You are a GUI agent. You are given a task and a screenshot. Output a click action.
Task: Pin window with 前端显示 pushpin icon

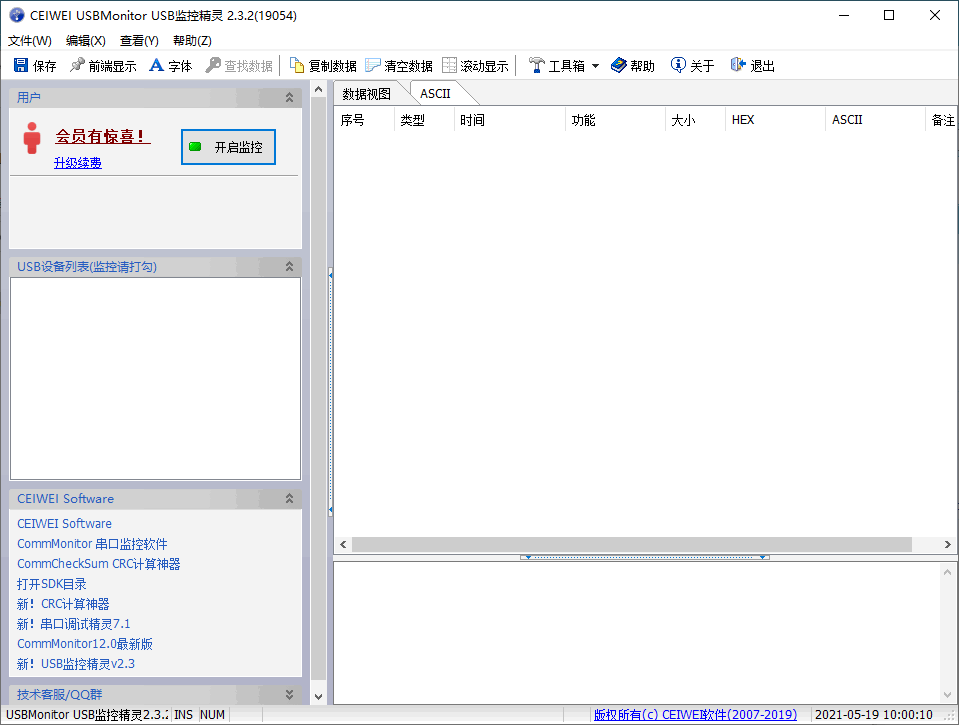77,65
